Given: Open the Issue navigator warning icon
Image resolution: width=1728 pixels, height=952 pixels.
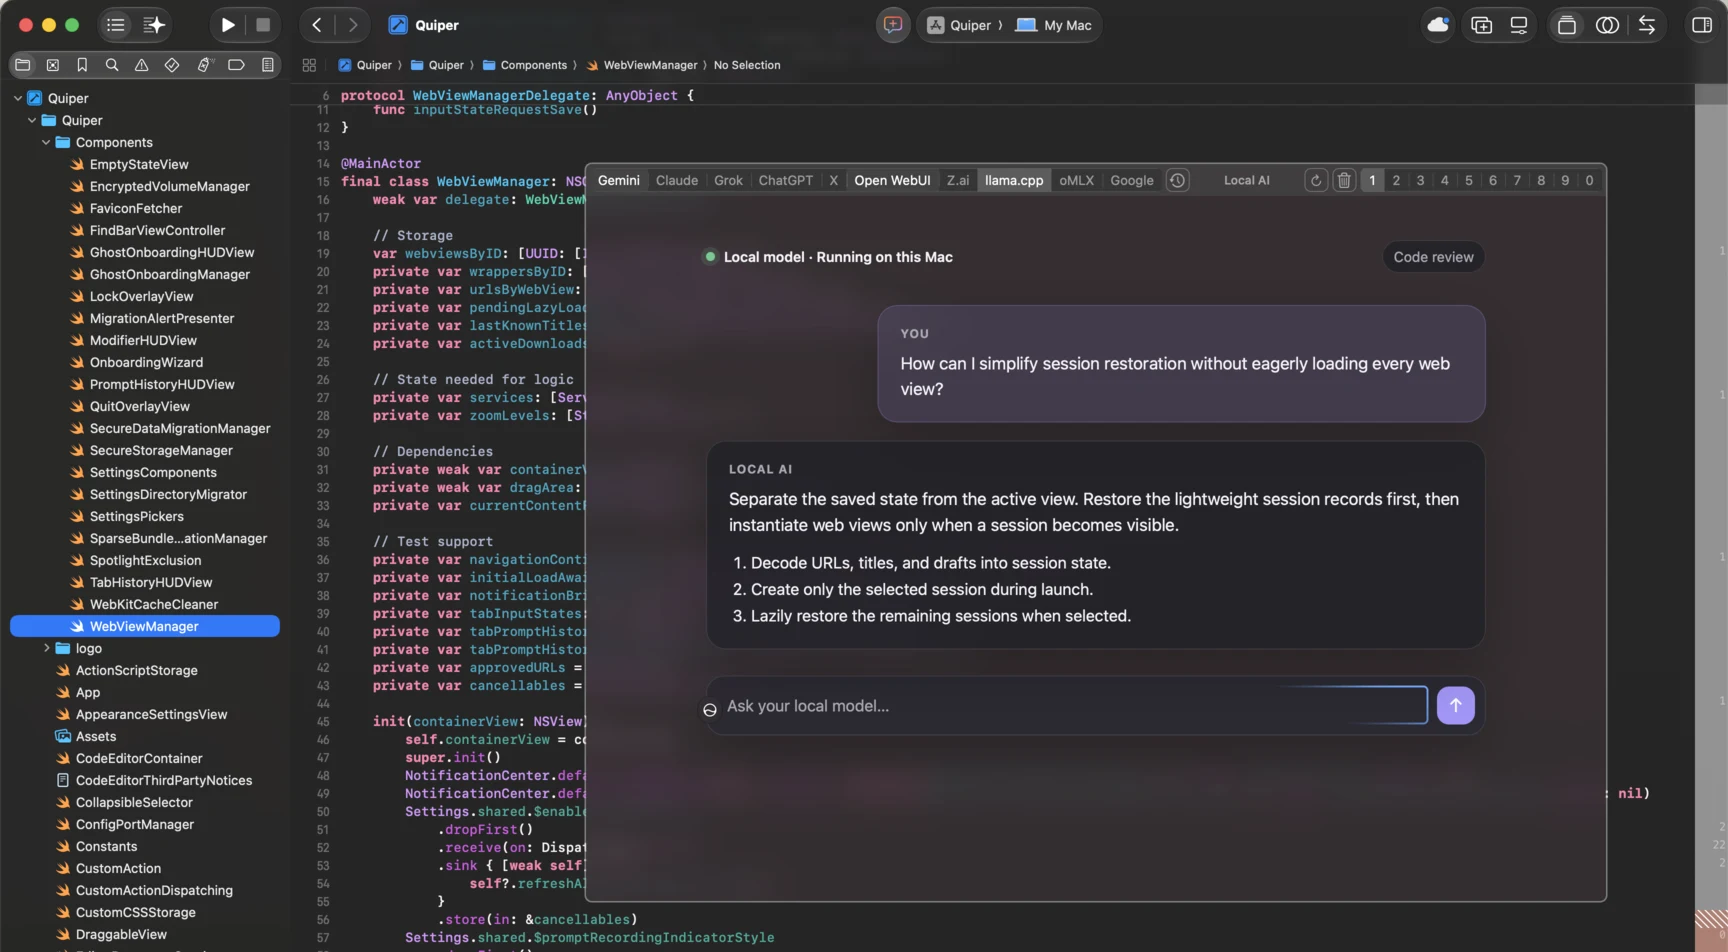Looking at the screenshot, I should (x=141, y=65).
